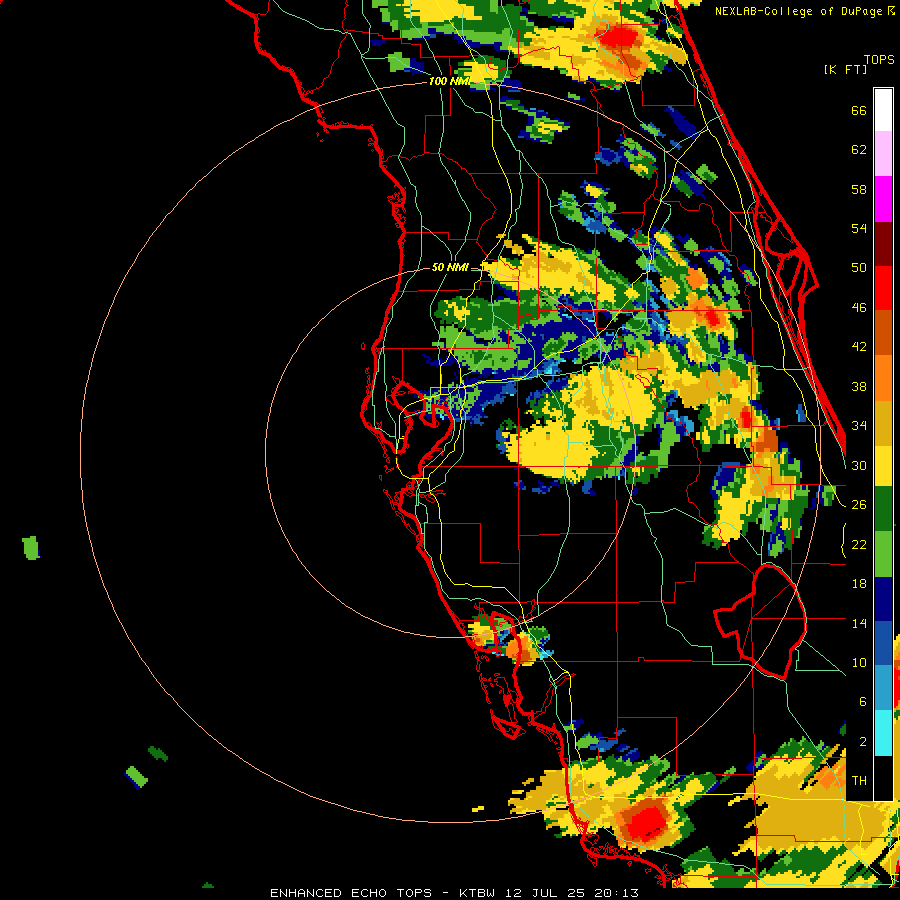This screenshot has width=900, height=900.
Task: Pick the magenta swatch in the color scale
Action: (x=883, y=199)
